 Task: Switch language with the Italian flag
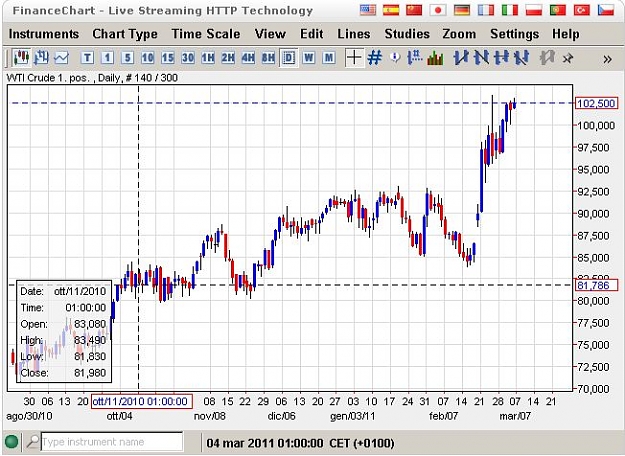(x=510, y=10)
